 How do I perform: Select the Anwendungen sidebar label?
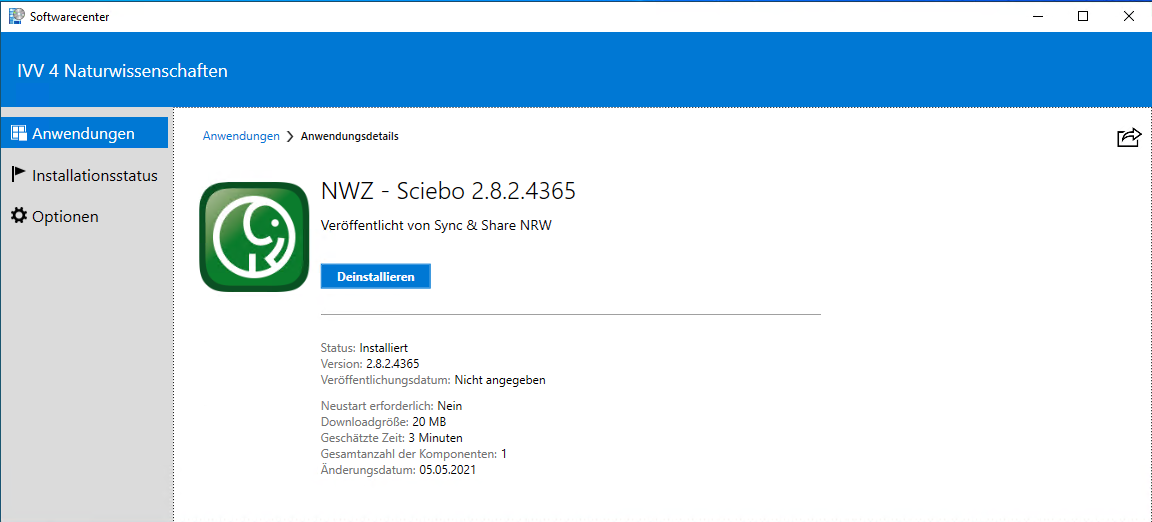83,134
